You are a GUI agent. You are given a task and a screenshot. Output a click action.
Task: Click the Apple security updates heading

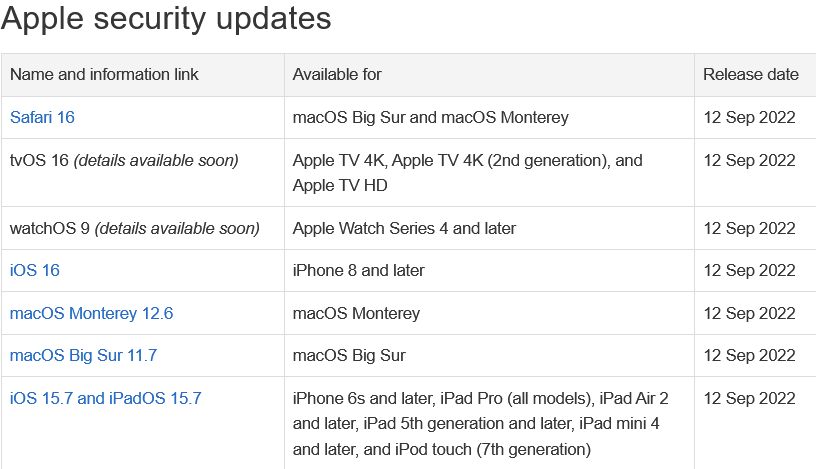[x=166, y=19]
